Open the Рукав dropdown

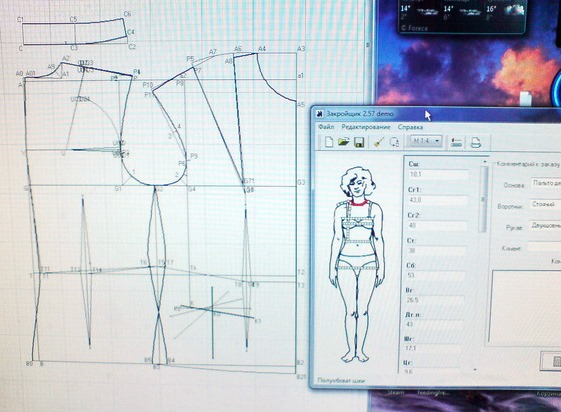(545, 226)
